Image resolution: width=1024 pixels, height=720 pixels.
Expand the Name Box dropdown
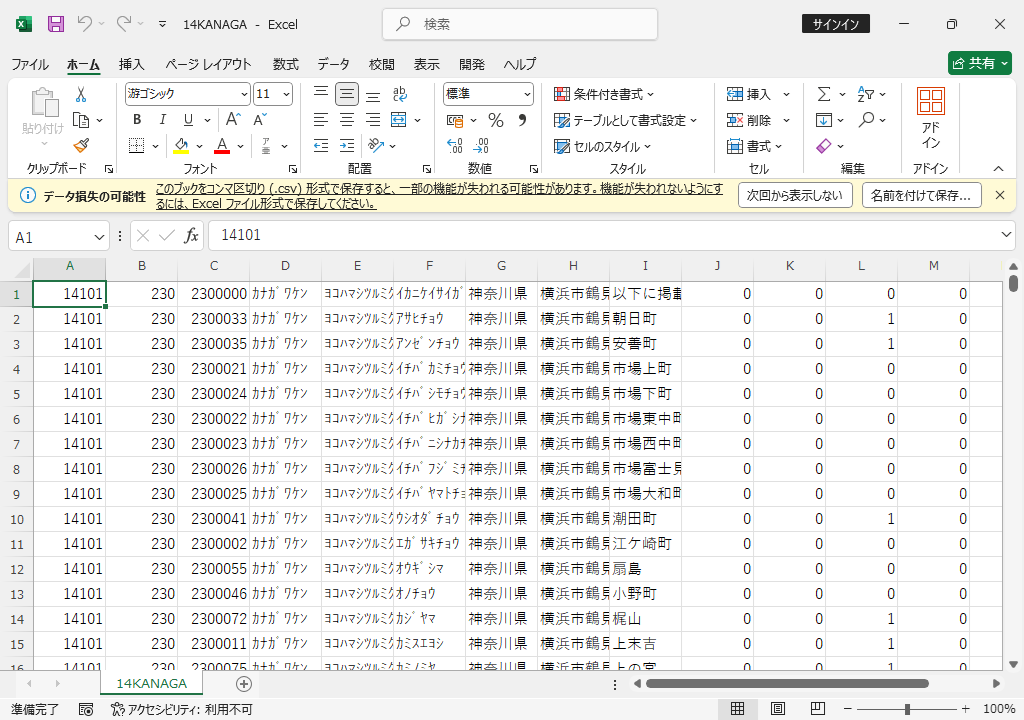coord(99,237)
